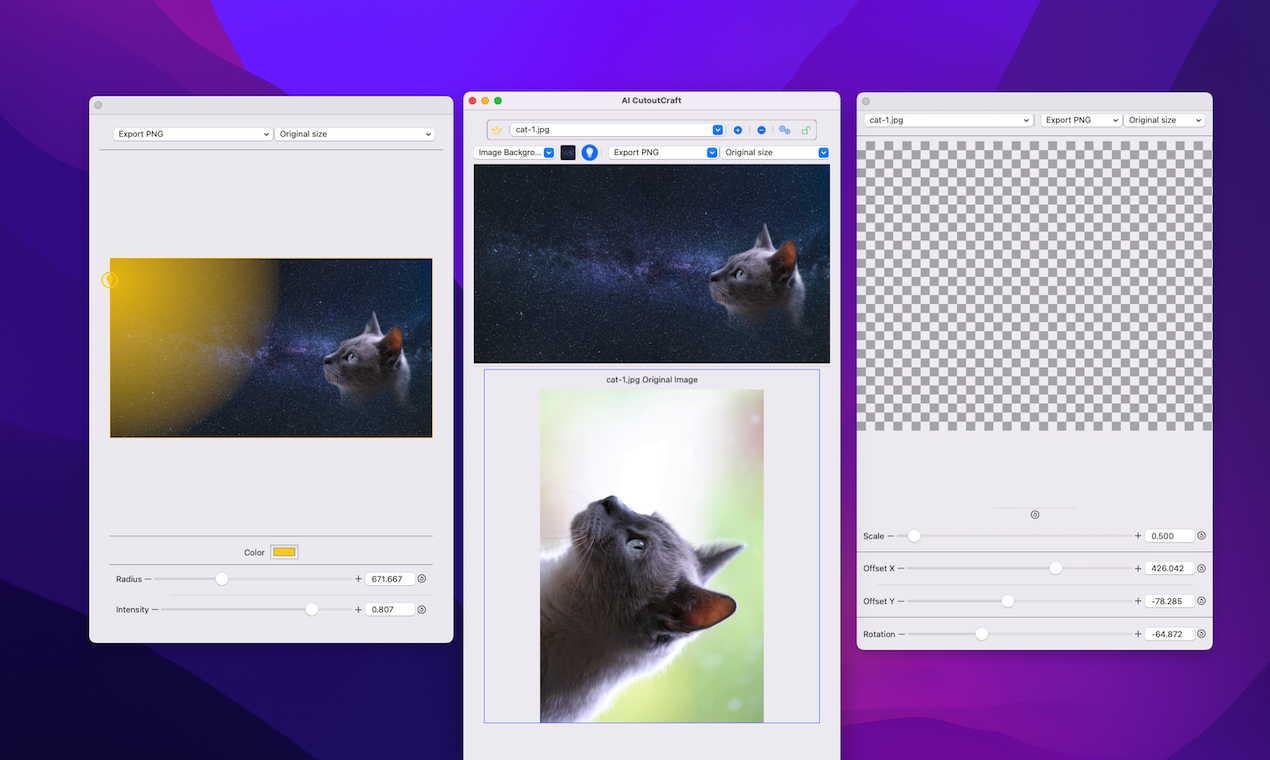
Task: Click the "cat-1.jpg Original Image" label
Action: click(652, 380)
